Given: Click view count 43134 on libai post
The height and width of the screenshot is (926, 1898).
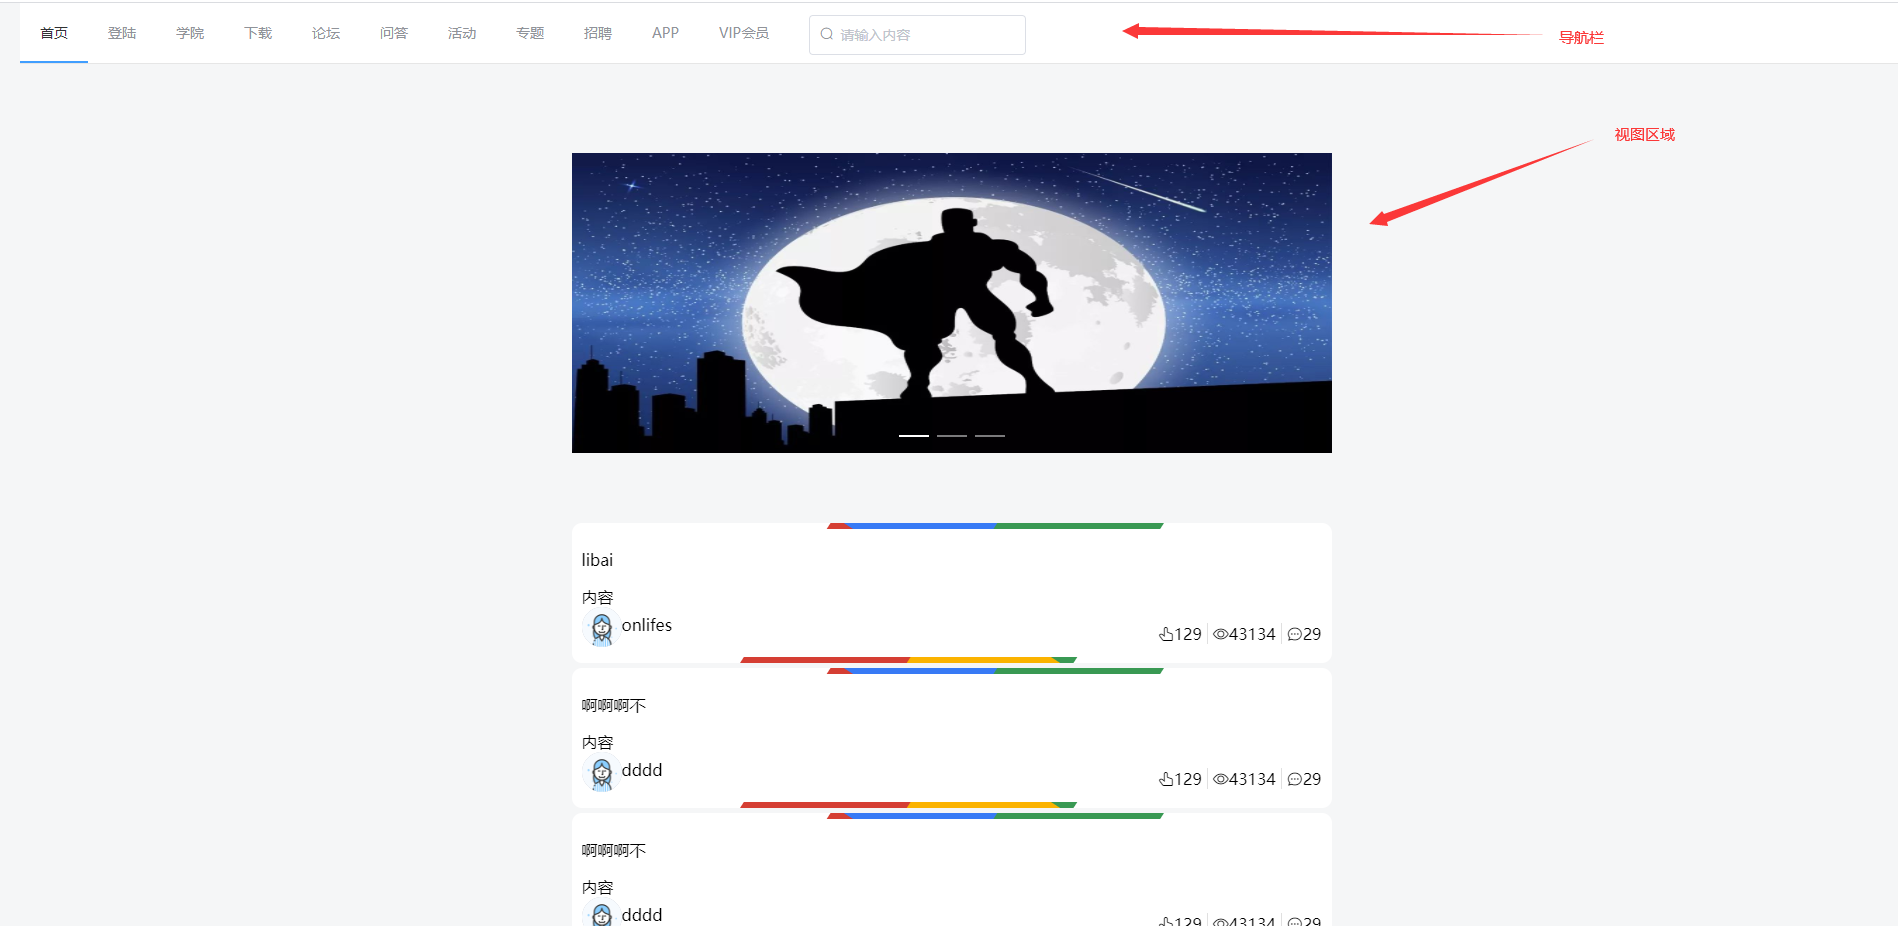Looking at the screenshot, I should point(1252,634).
